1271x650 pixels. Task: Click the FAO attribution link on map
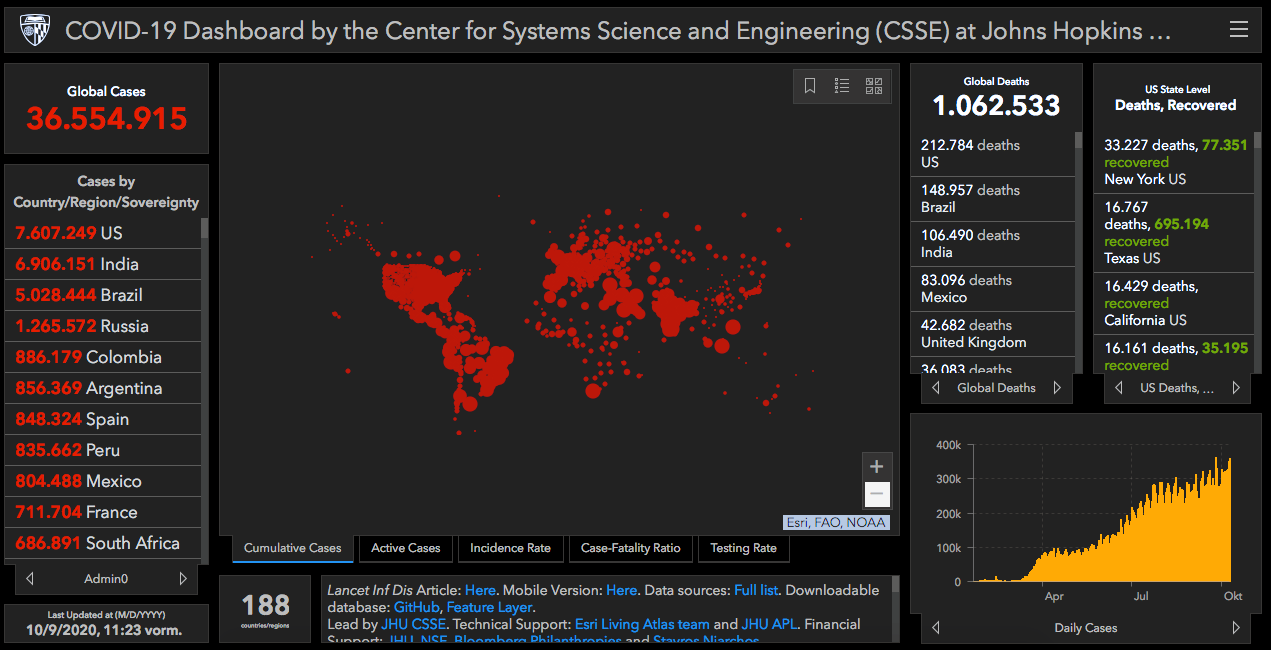point(829,522)
